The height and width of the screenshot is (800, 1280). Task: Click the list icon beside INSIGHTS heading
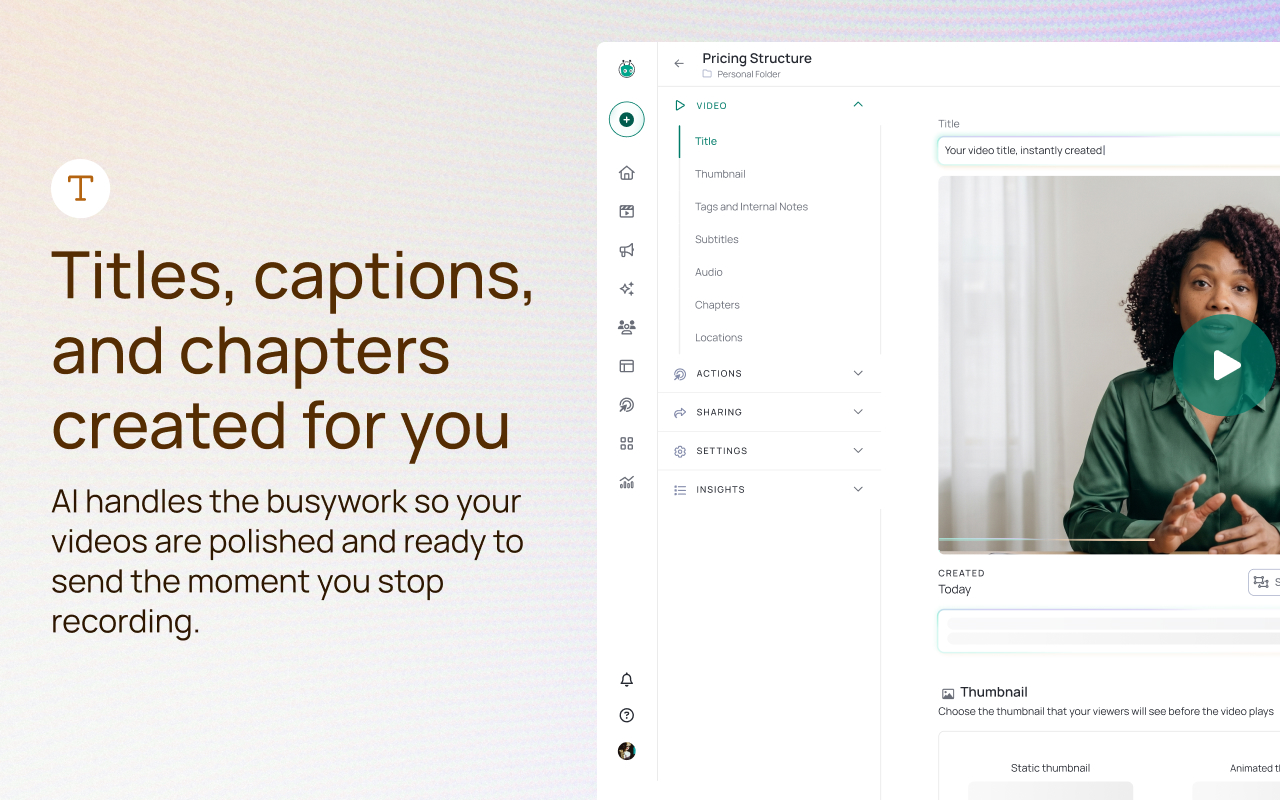[x=680, y=490]
